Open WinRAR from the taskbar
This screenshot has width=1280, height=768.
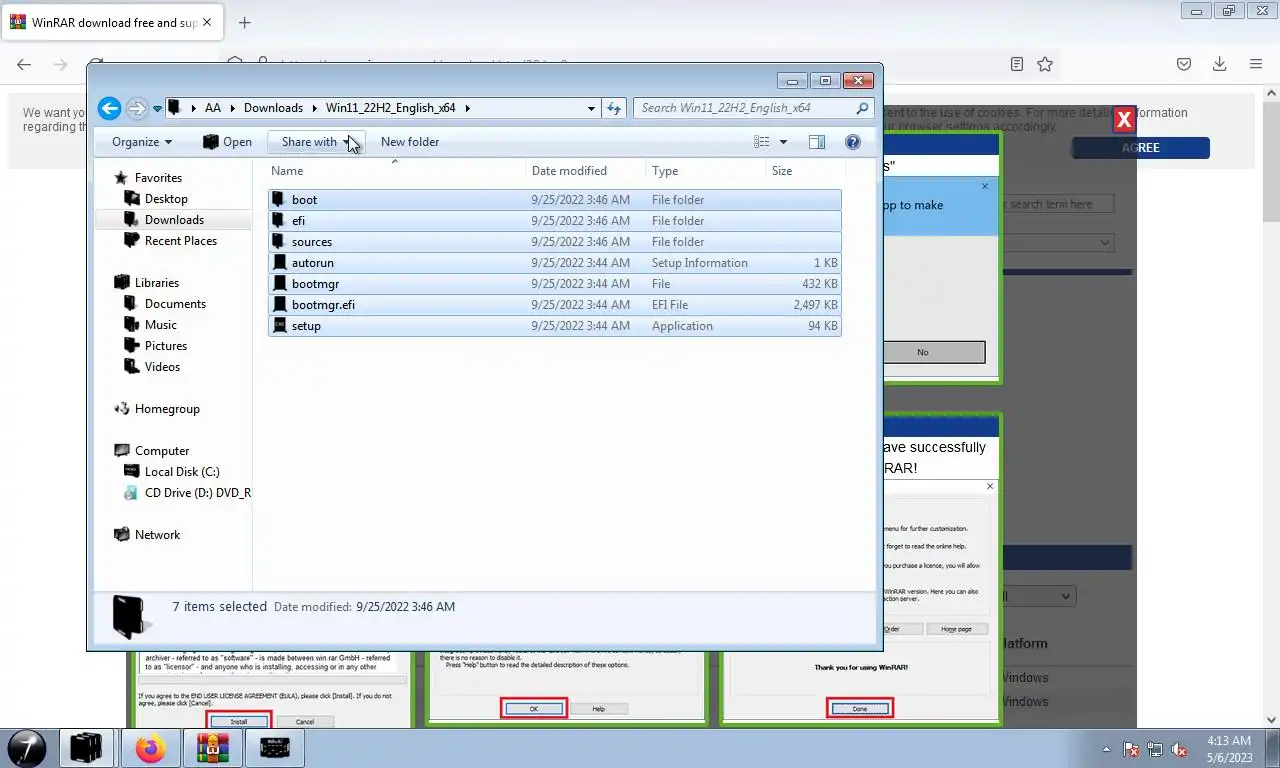213,748
